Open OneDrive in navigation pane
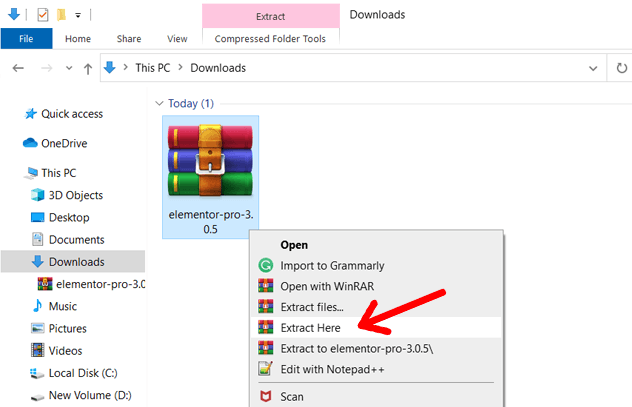 pos(64,143)
